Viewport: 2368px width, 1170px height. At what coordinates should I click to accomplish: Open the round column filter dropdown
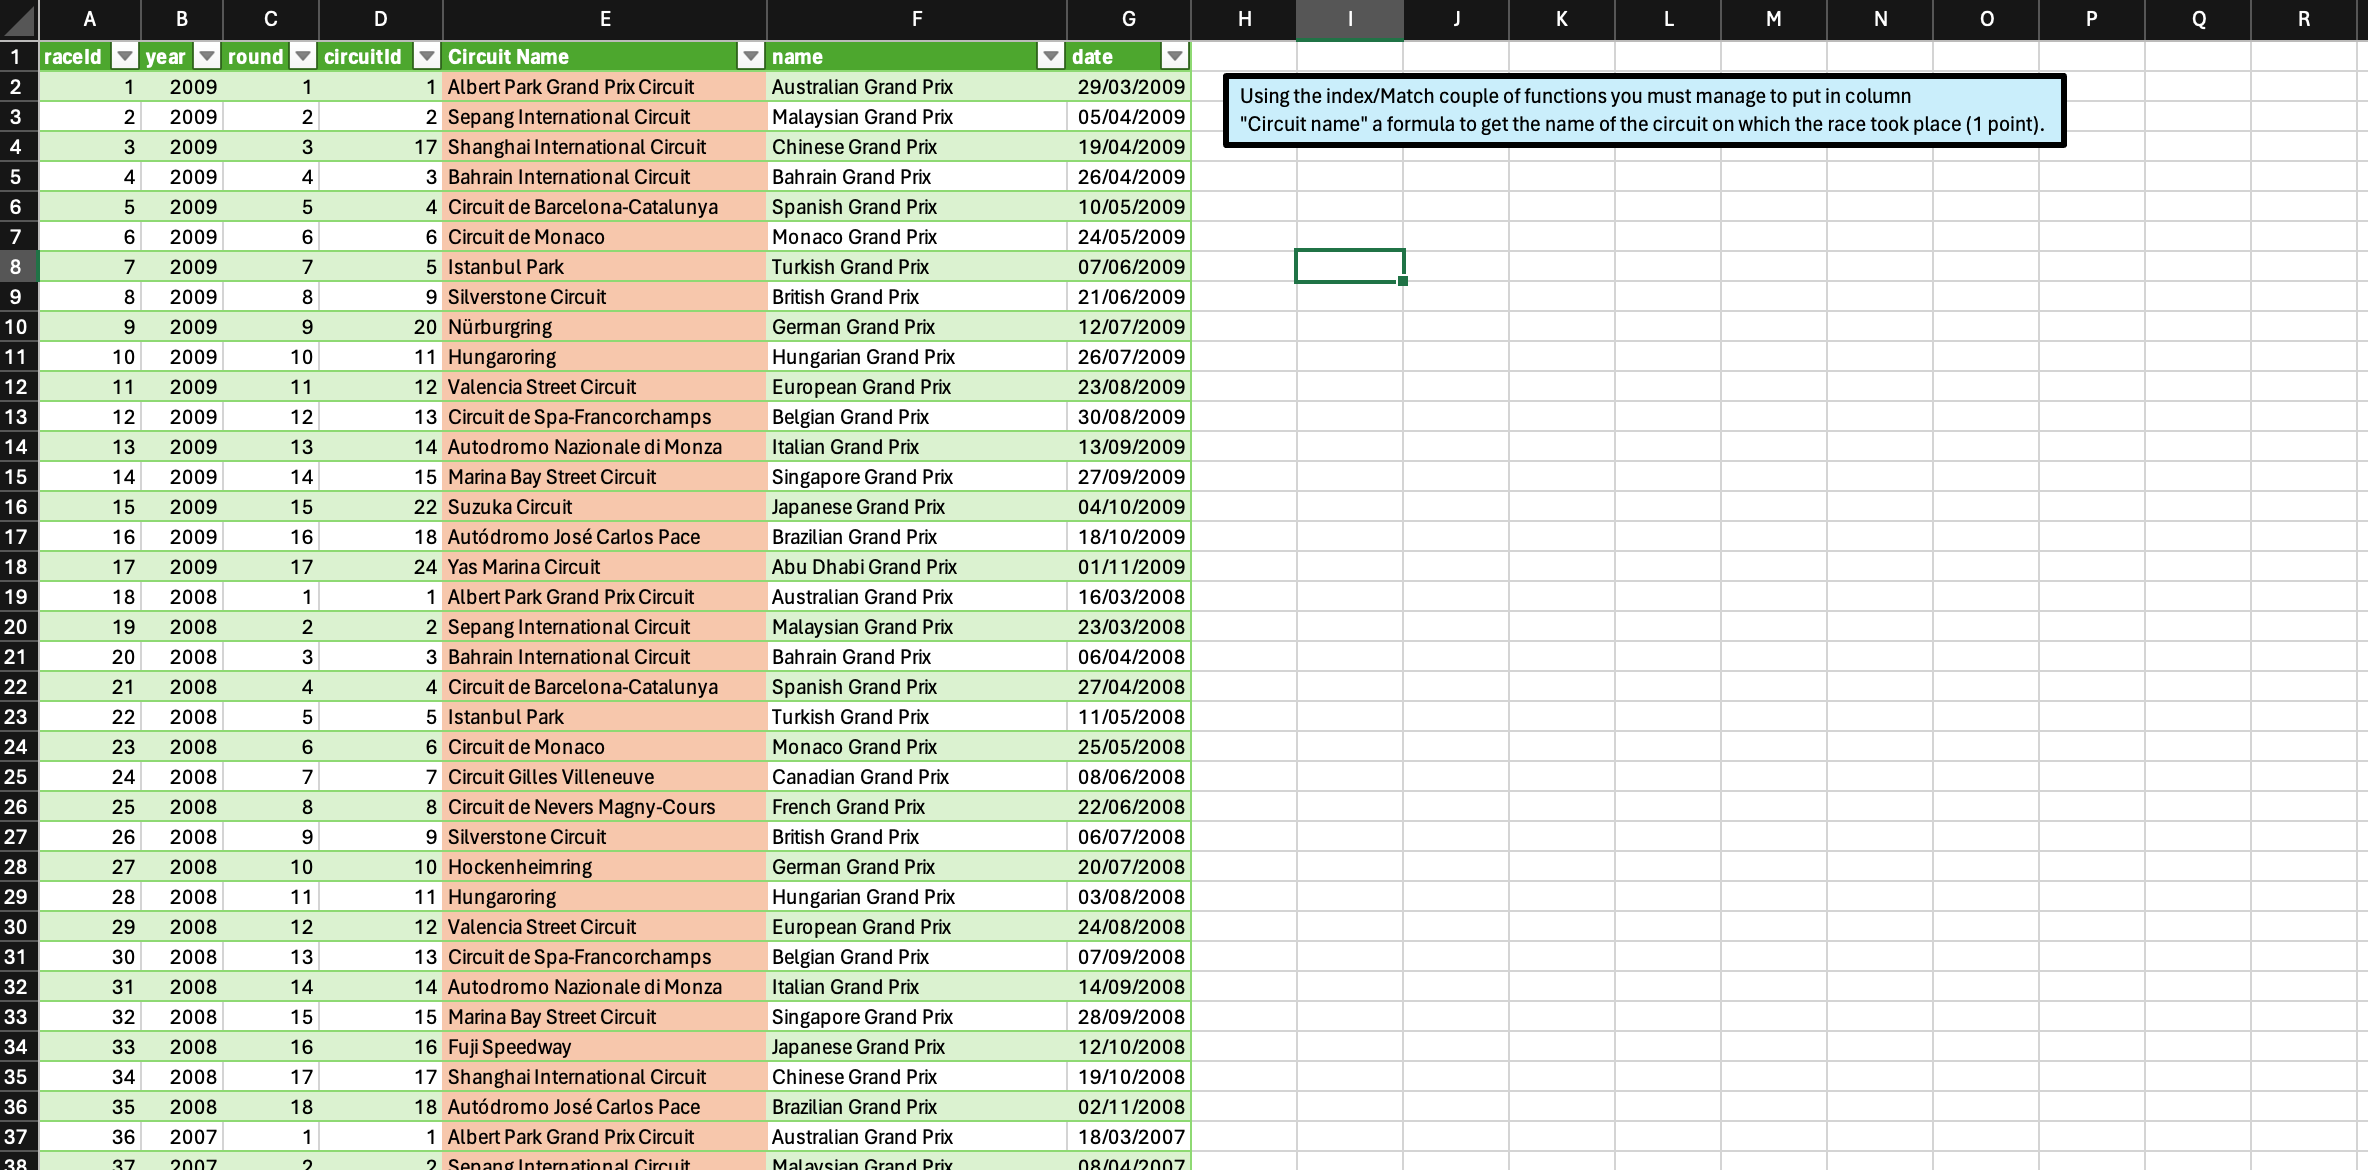303,56
